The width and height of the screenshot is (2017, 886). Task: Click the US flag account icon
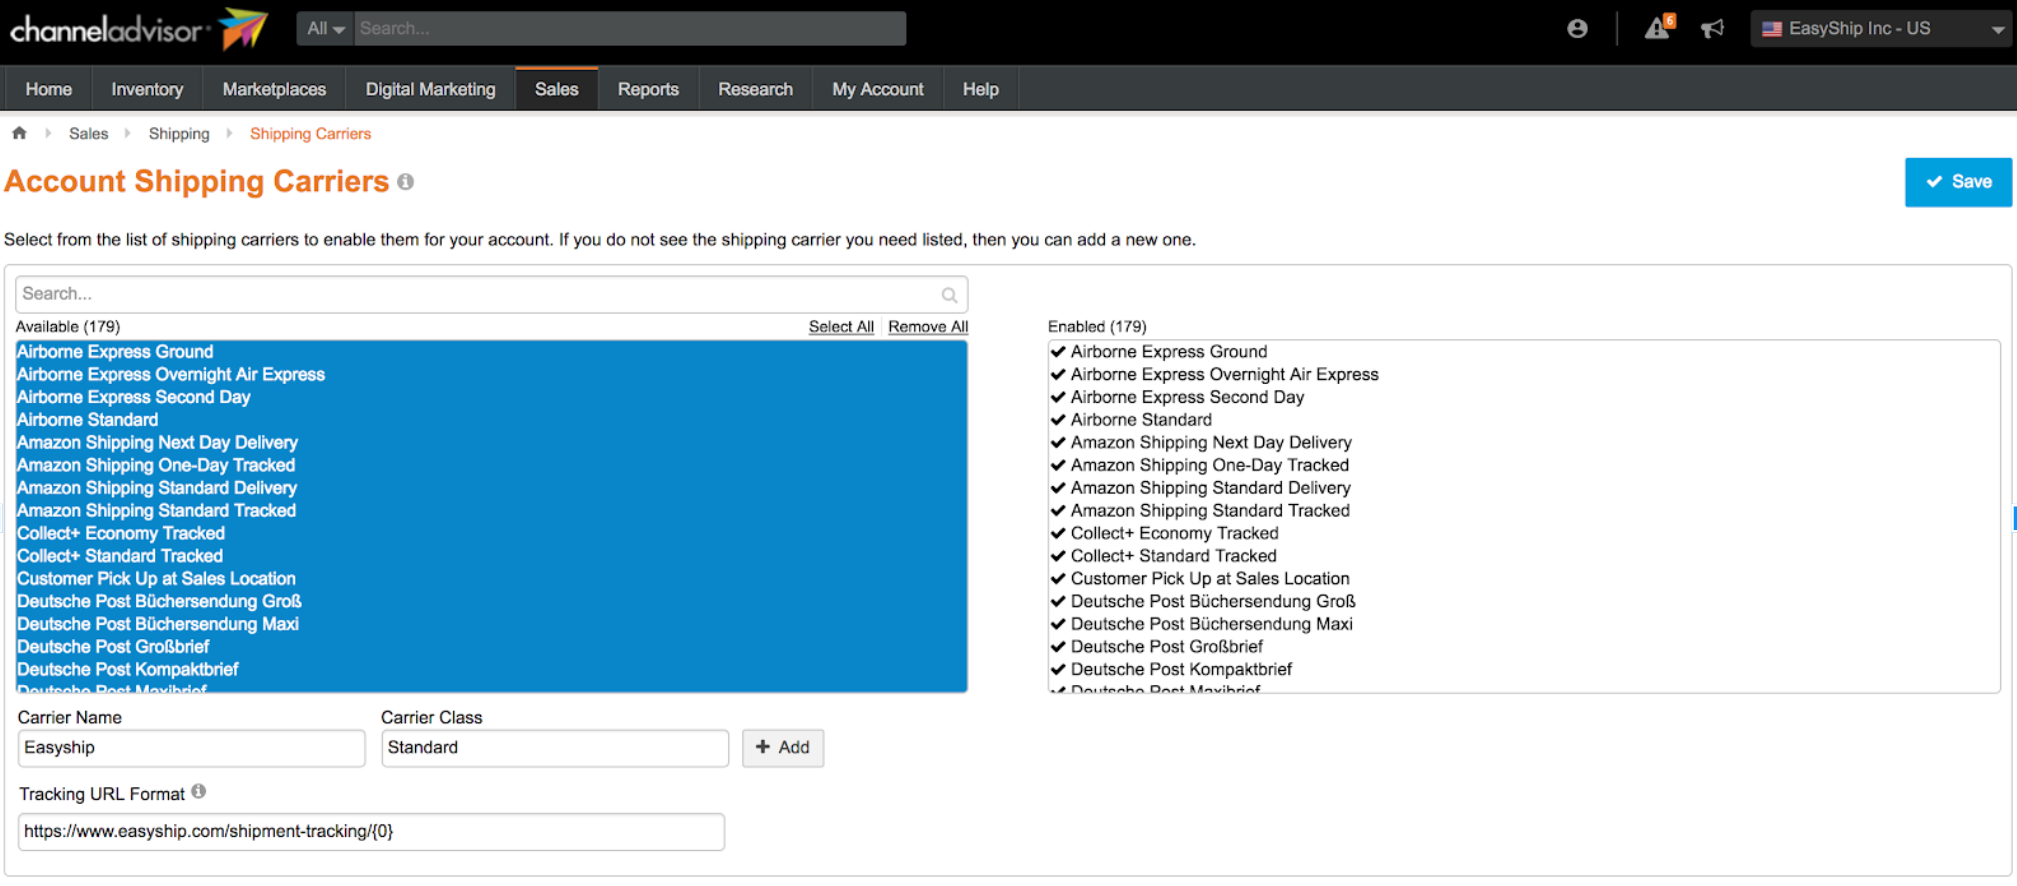pyautogui.click(x=1772, y=29)
